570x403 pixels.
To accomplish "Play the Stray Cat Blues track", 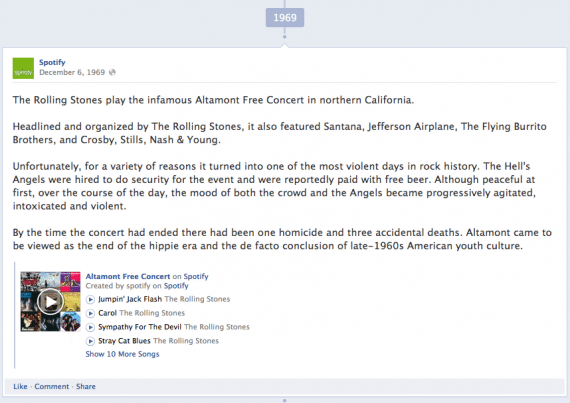I will [90, 341].
